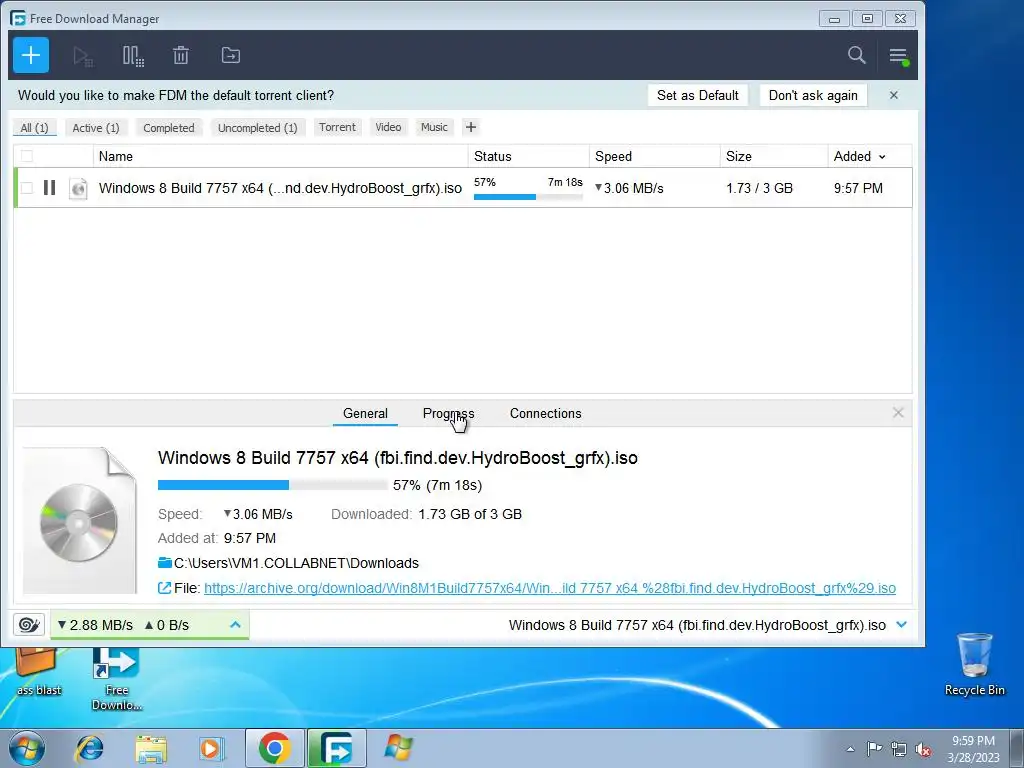Select the Completed filter
The height and width of the screenshot is (768, 1024).
[168, 128]
